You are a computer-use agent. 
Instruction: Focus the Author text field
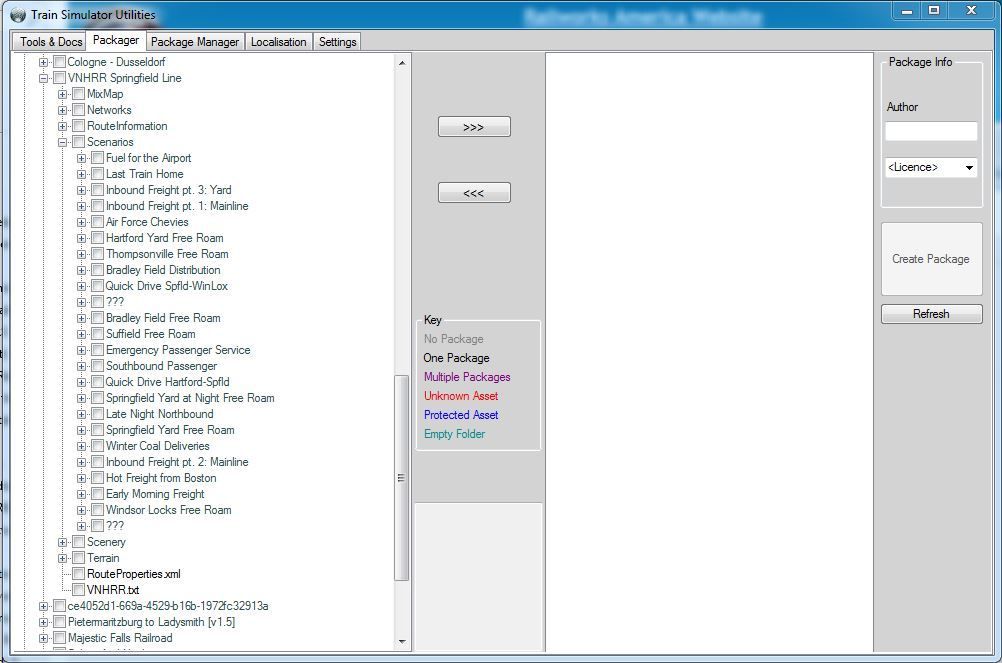coord(931,131)
